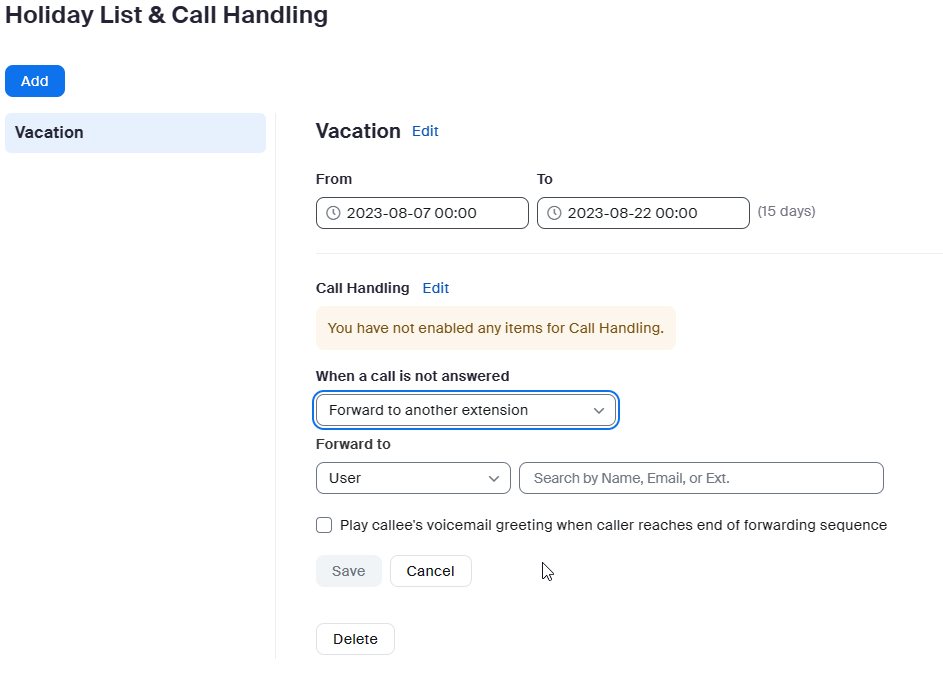Image resolution: width=943 pixels, height=673 pixels.
Task: Click Edit link beside Call Handling
Action: pos(436,288)
